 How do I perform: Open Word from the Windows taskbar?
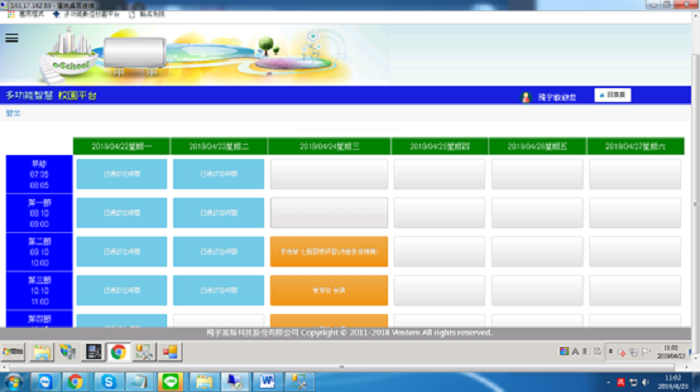(267, 382)
